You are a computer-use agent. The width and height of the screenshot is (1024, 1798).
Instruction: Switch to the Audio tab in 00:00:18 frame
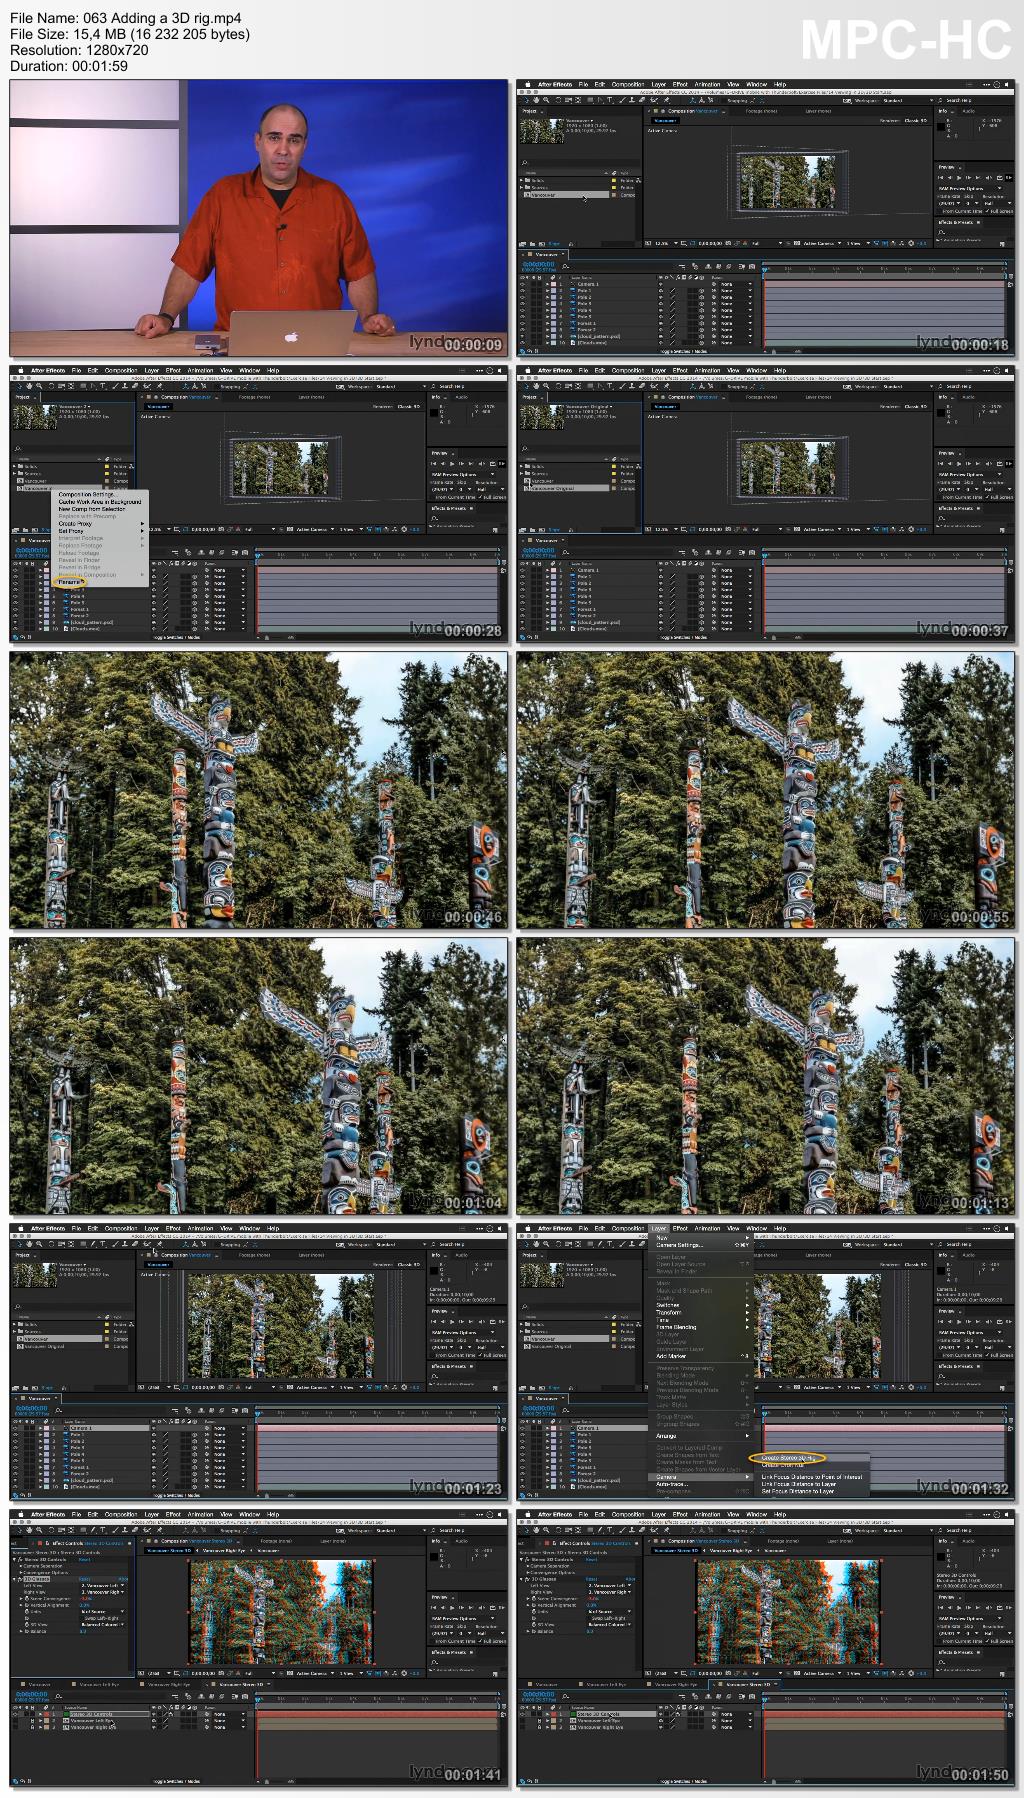coord(968,111)
